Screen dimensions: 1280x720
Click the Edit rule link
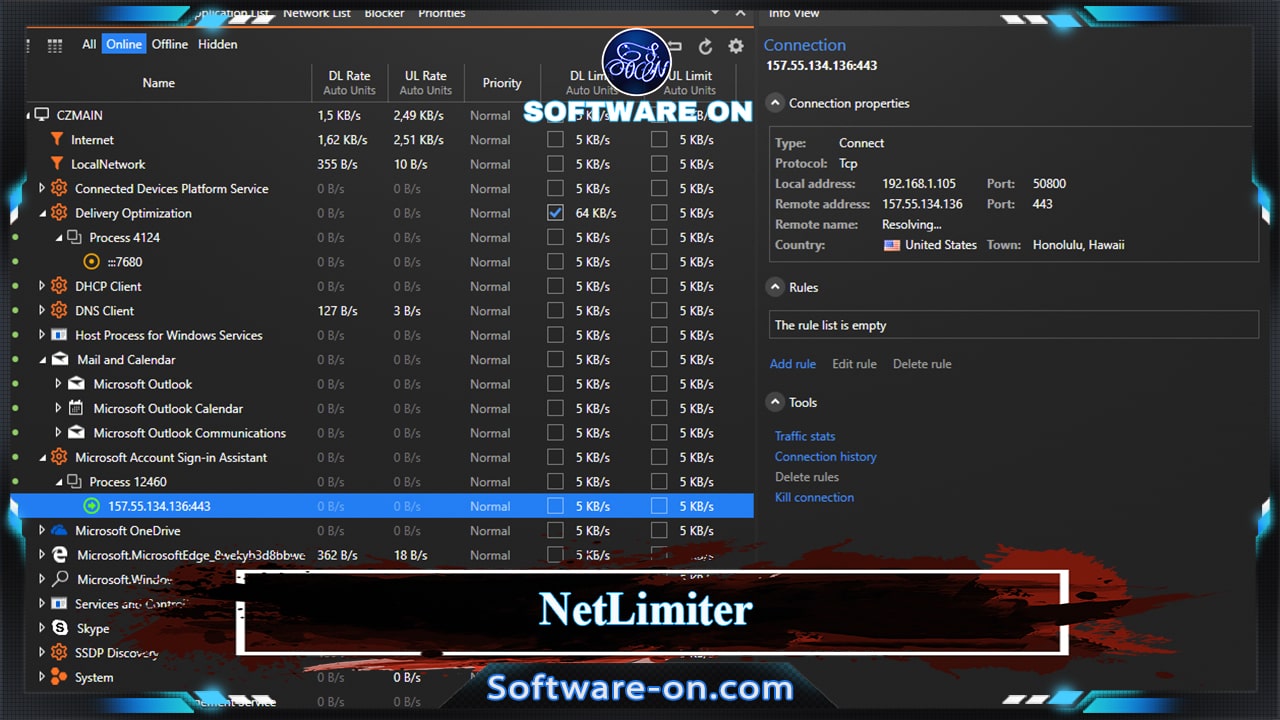tap(854, 364)
